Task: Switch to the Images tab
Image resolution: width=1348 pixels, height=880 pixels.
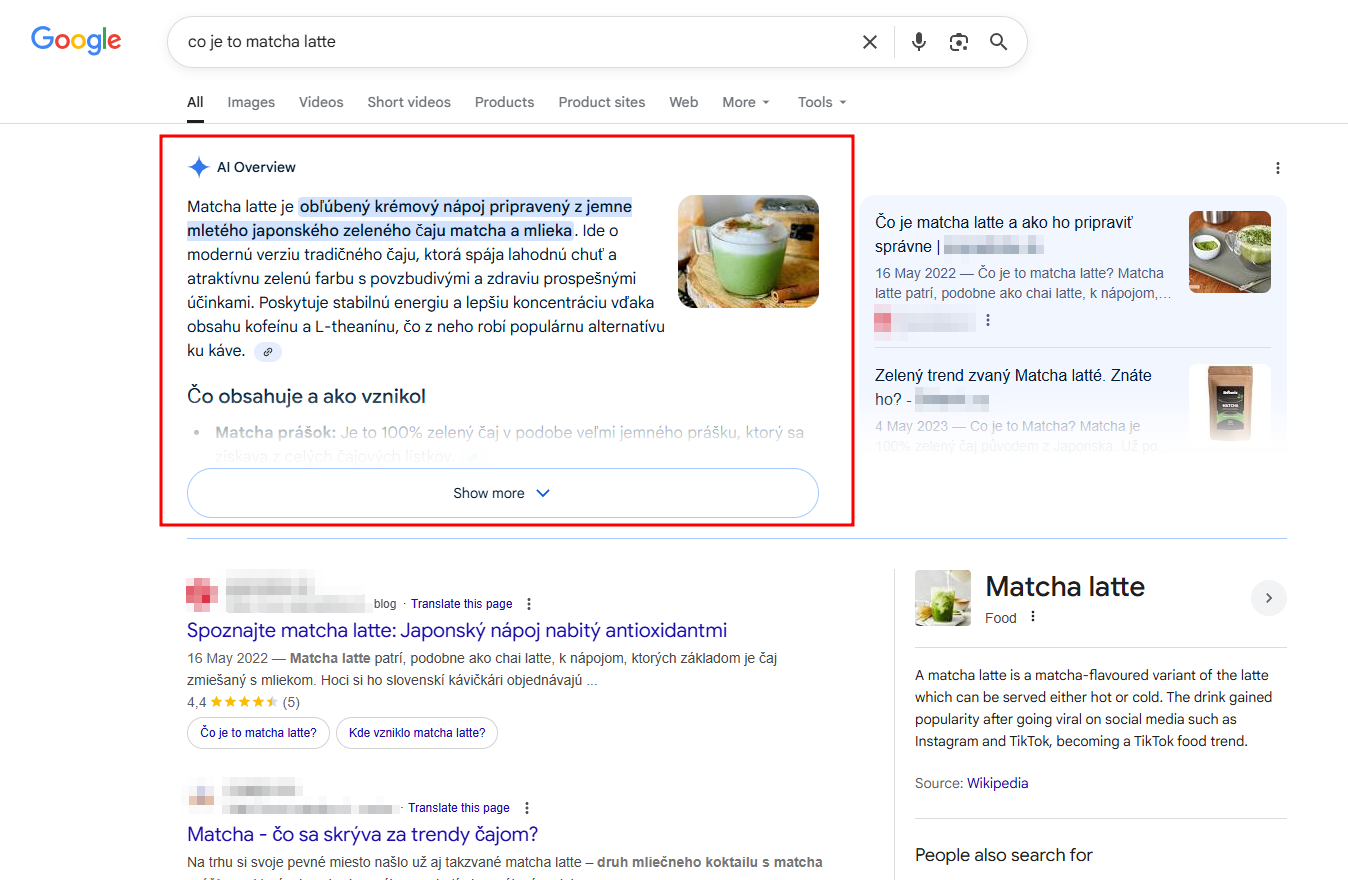Action: (251, 102)
